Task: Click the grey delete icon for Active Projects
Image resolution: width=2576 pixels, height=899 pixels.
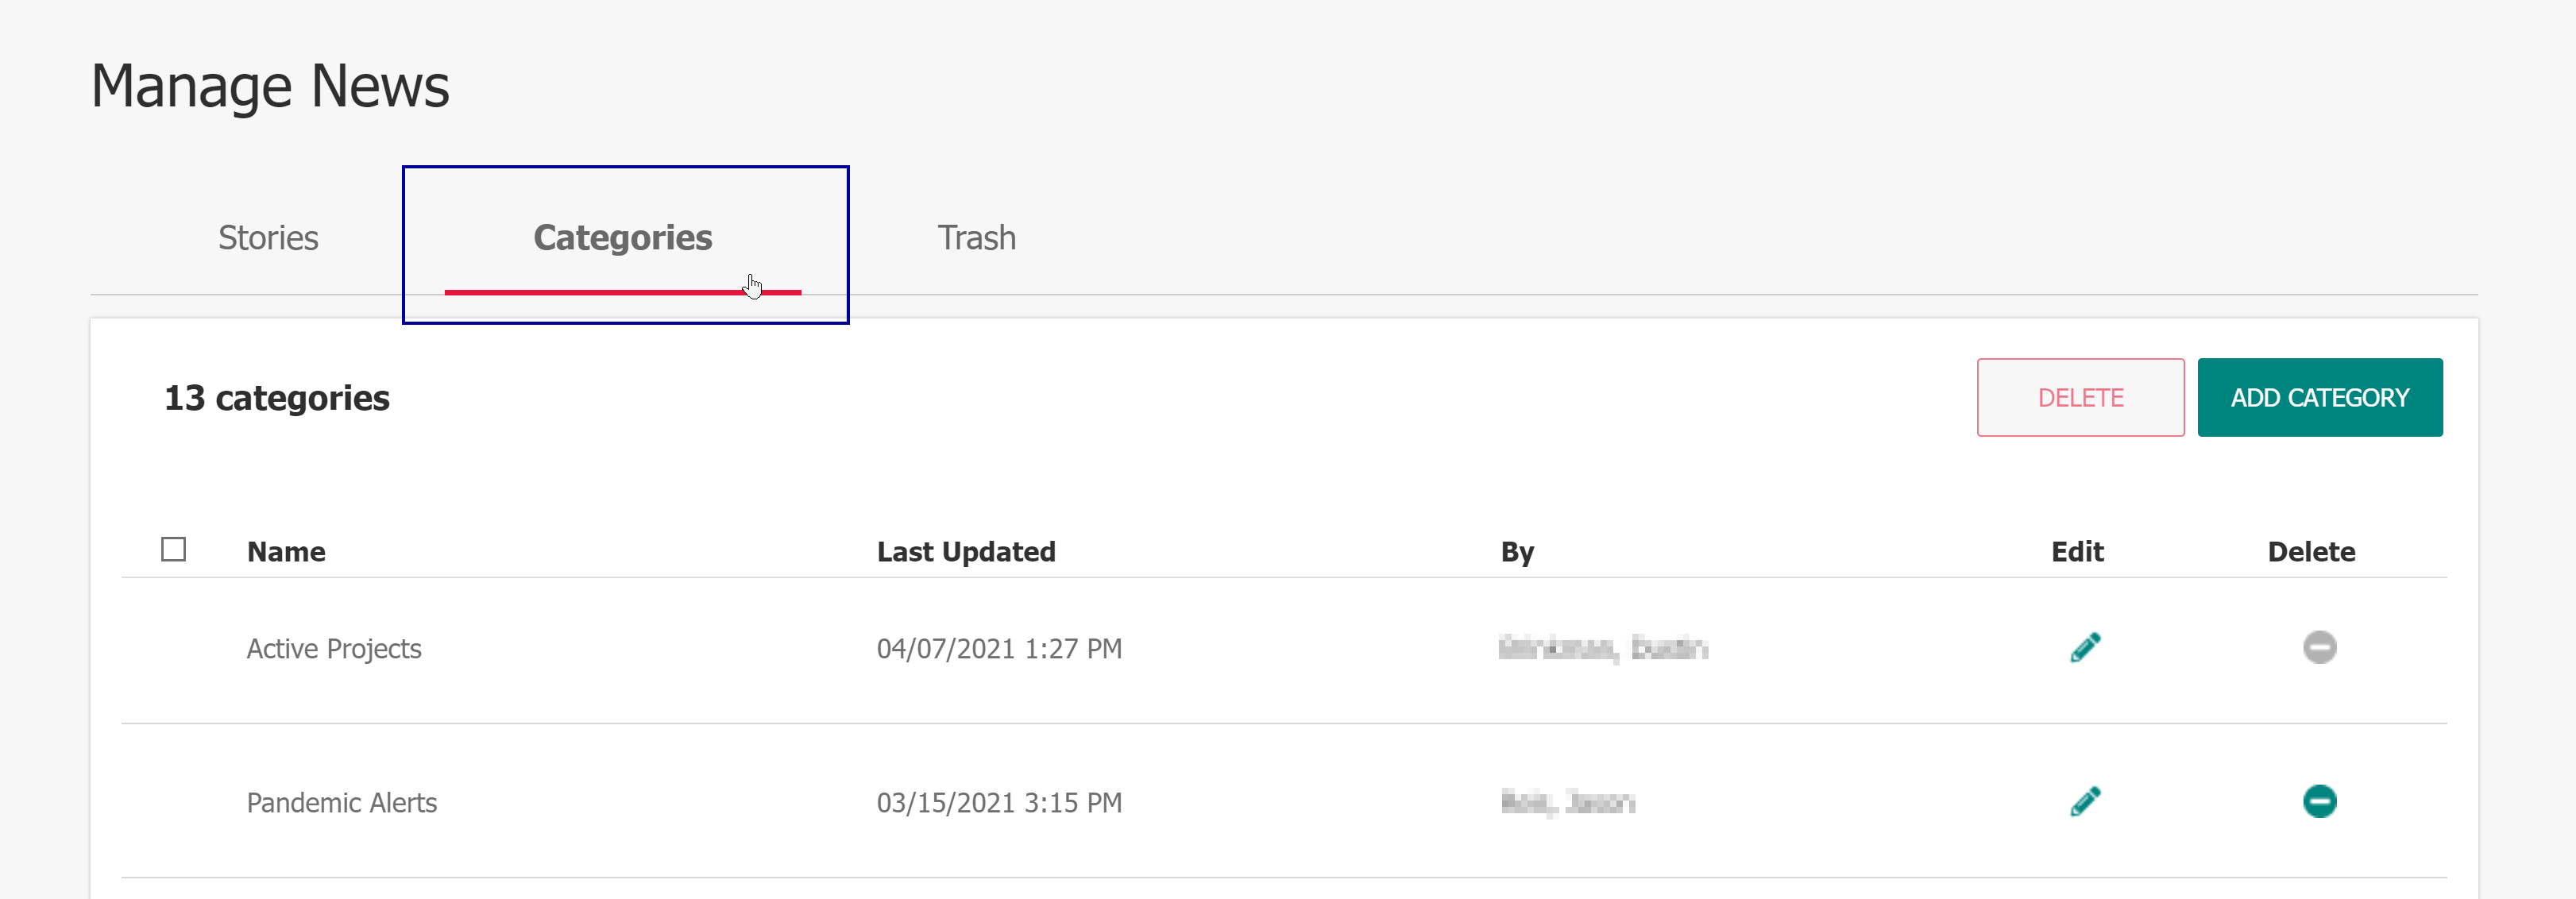Action: [2319, 648]
